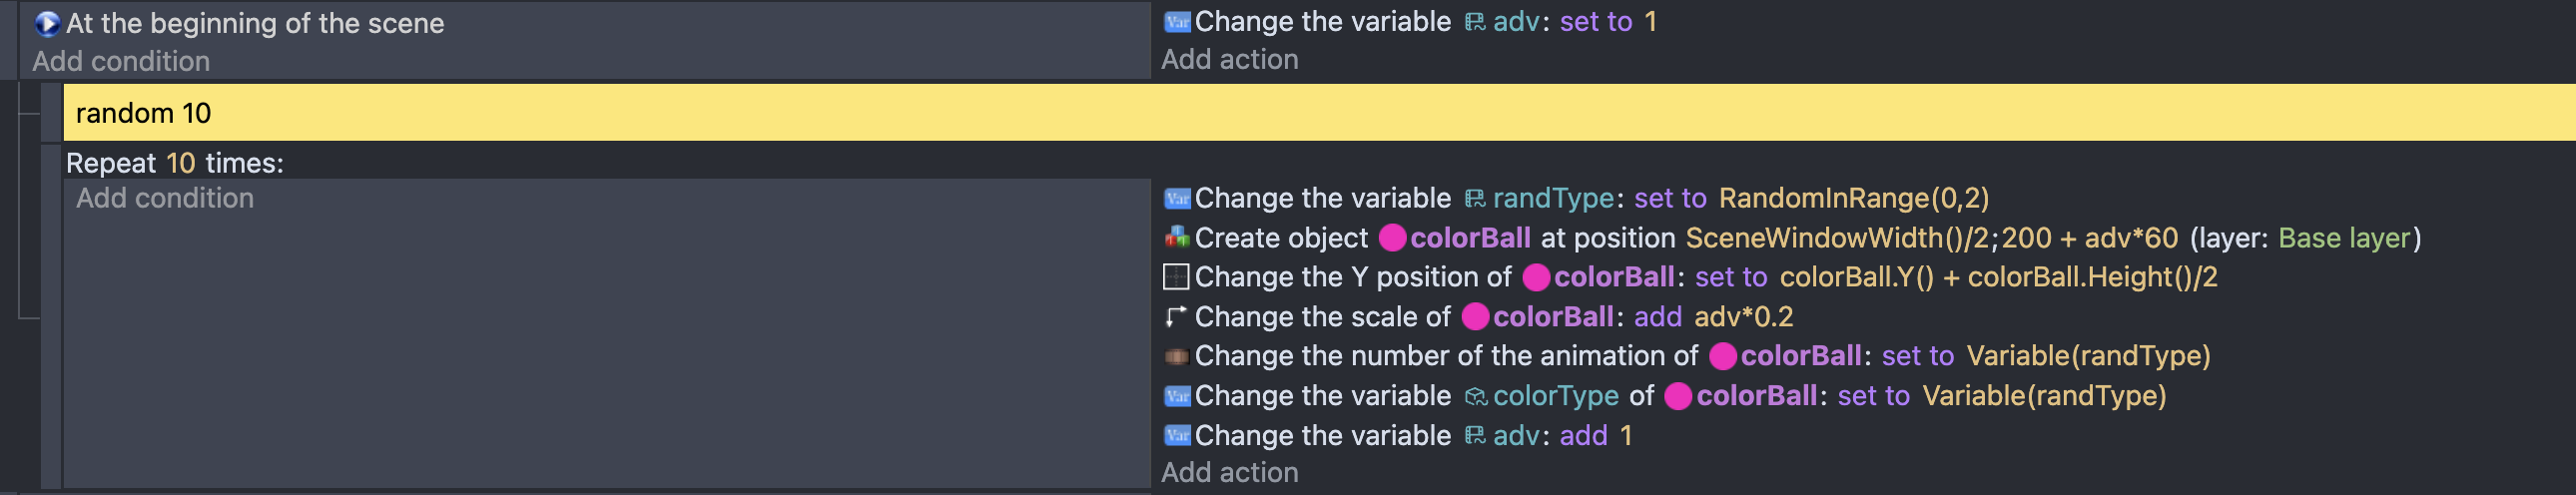The width and height of the screenshot is (2576, 495).
Task: Click the Create object action icon
Action: tap(1177, 238)
